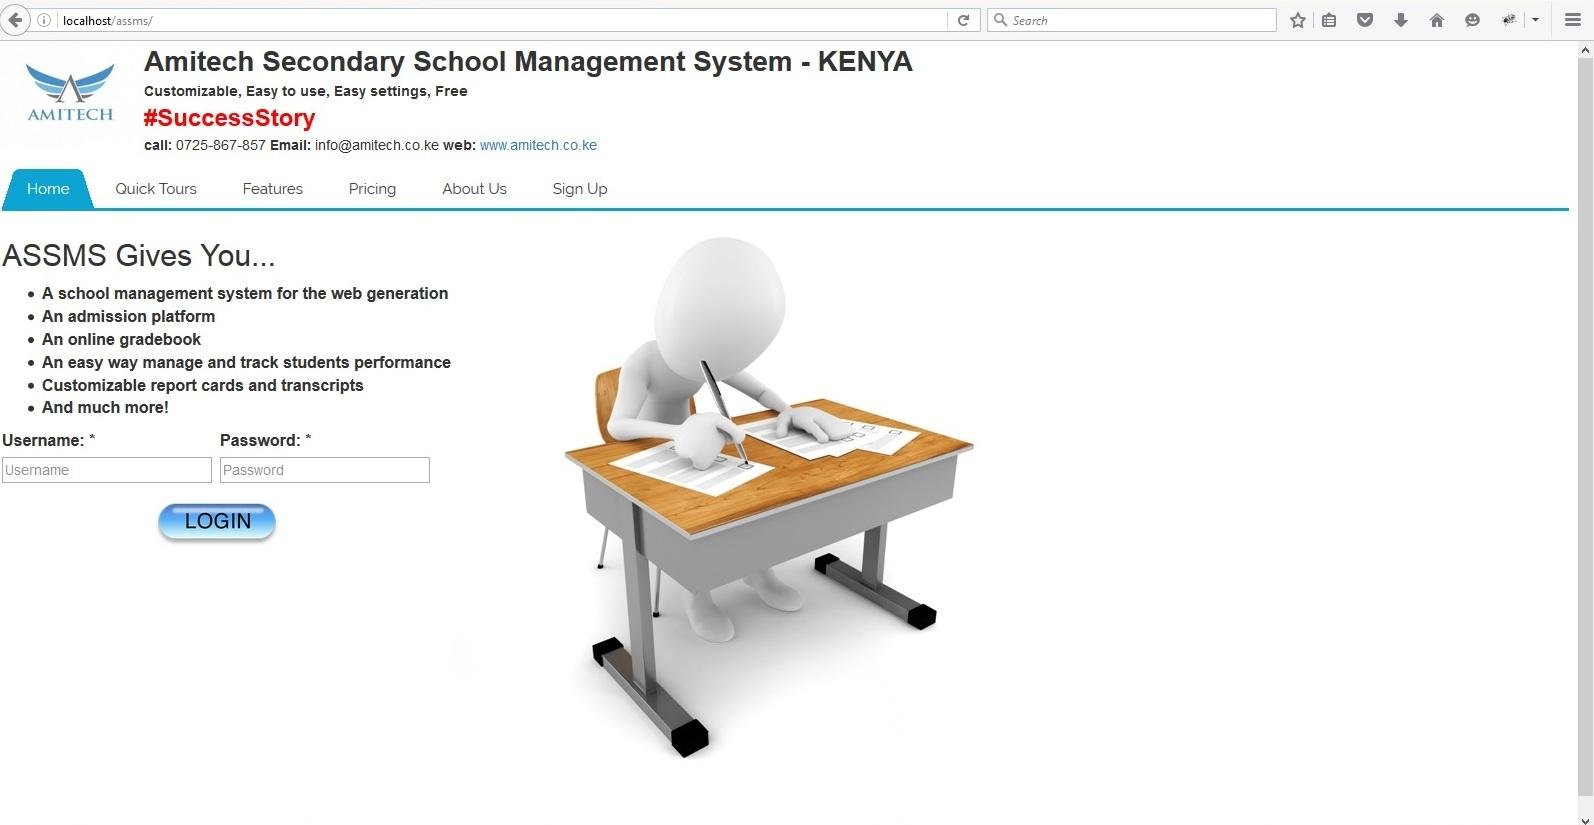Open the smiley chat icon in the toolbar

[x=1472, y=20]
